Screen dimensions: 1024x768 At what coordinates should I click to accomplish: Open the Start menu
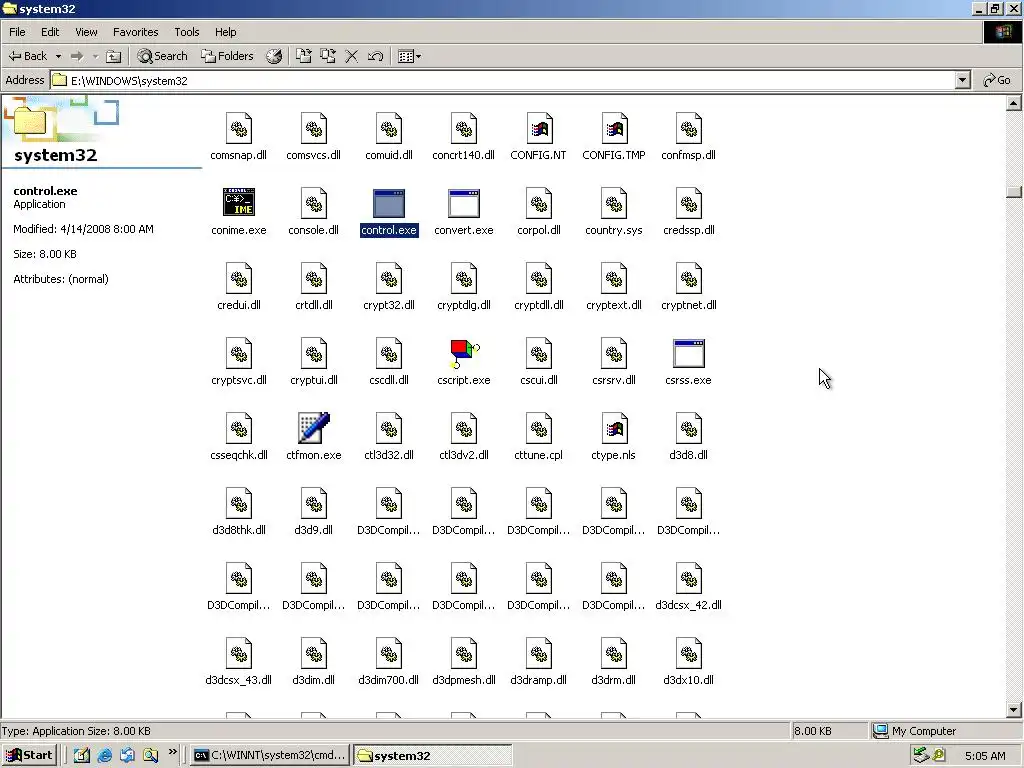click(x=30, y=756)
